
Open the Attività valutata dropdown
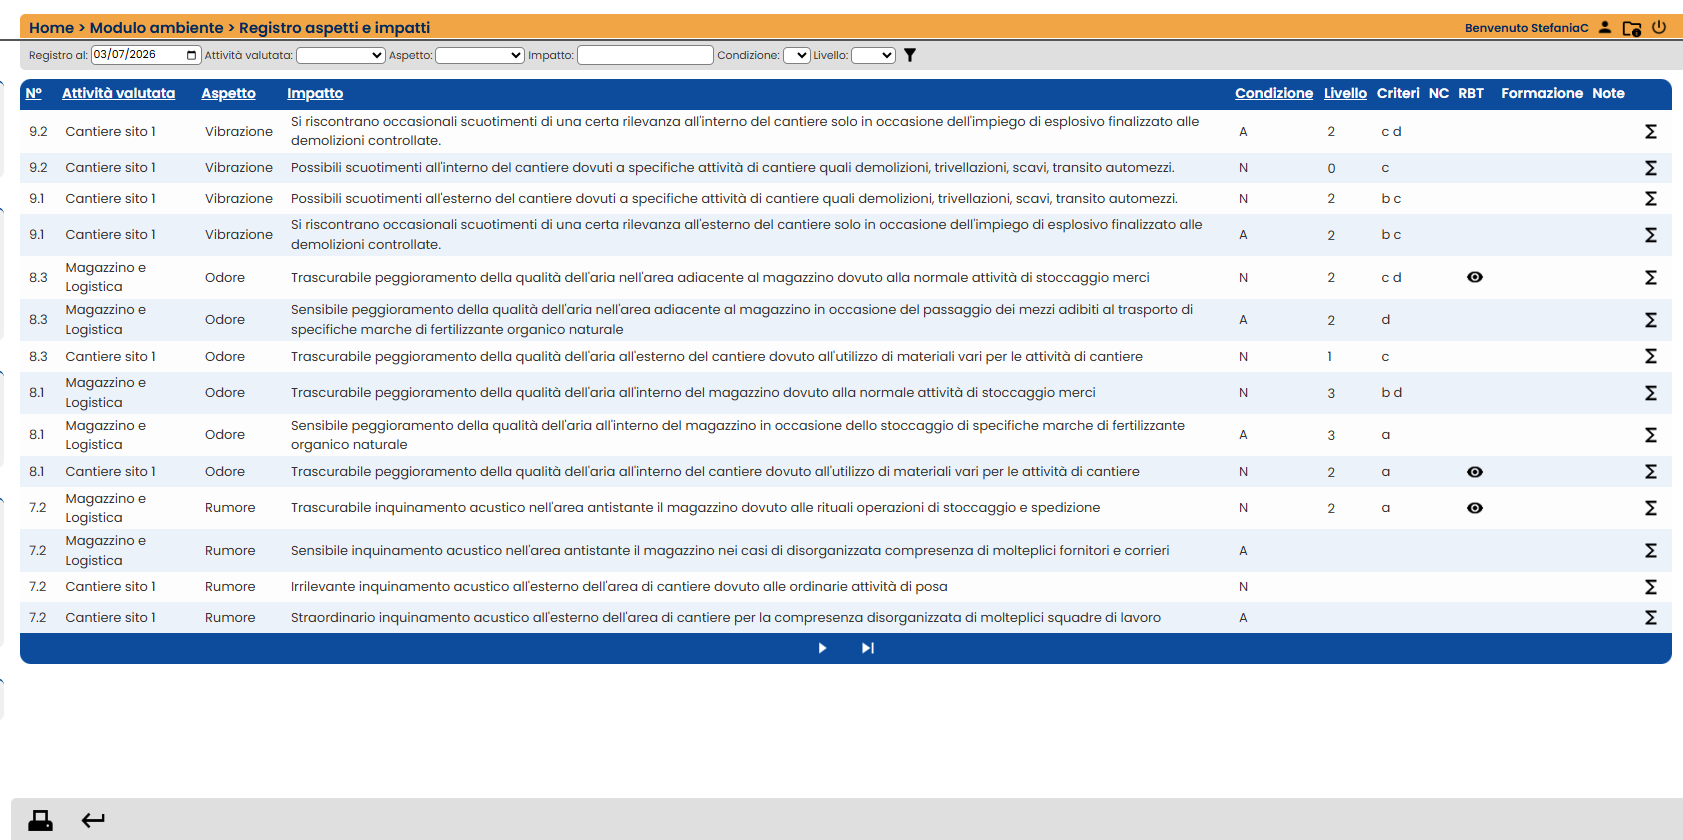pyautogui.click(x=341, y=55)
